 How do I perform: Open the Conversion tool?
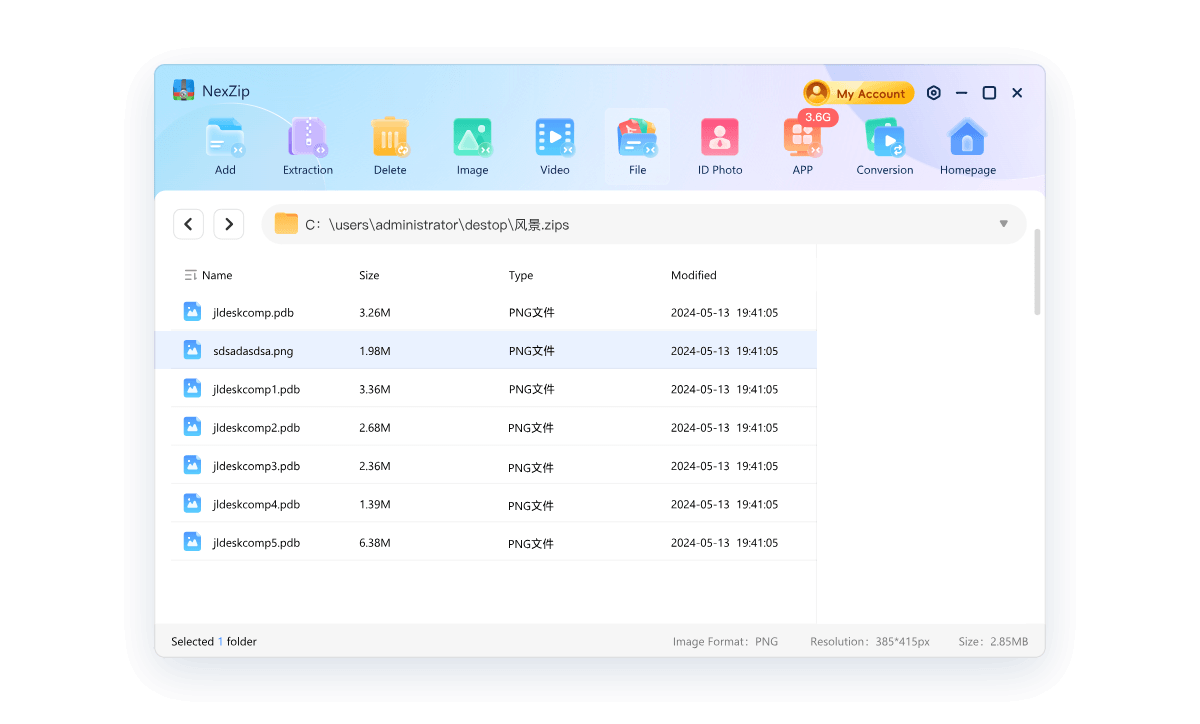click(885, 147)
